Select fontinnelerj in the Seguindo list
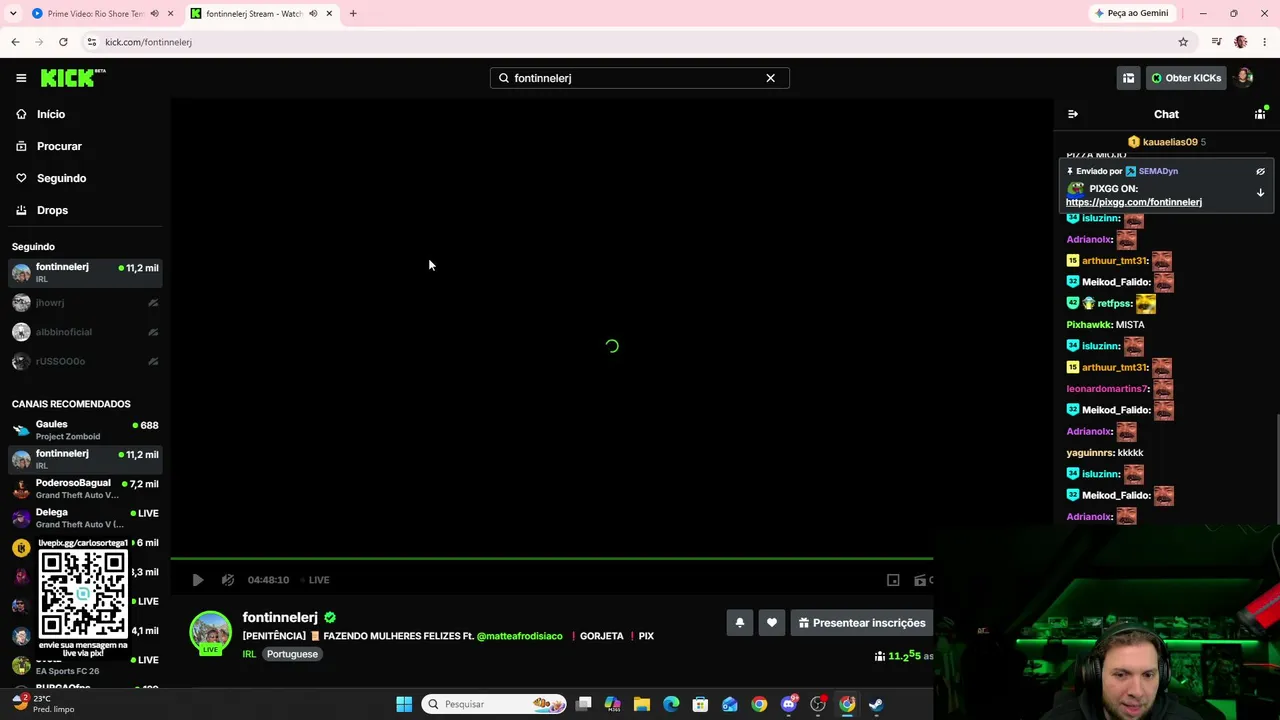 (85, 272)
